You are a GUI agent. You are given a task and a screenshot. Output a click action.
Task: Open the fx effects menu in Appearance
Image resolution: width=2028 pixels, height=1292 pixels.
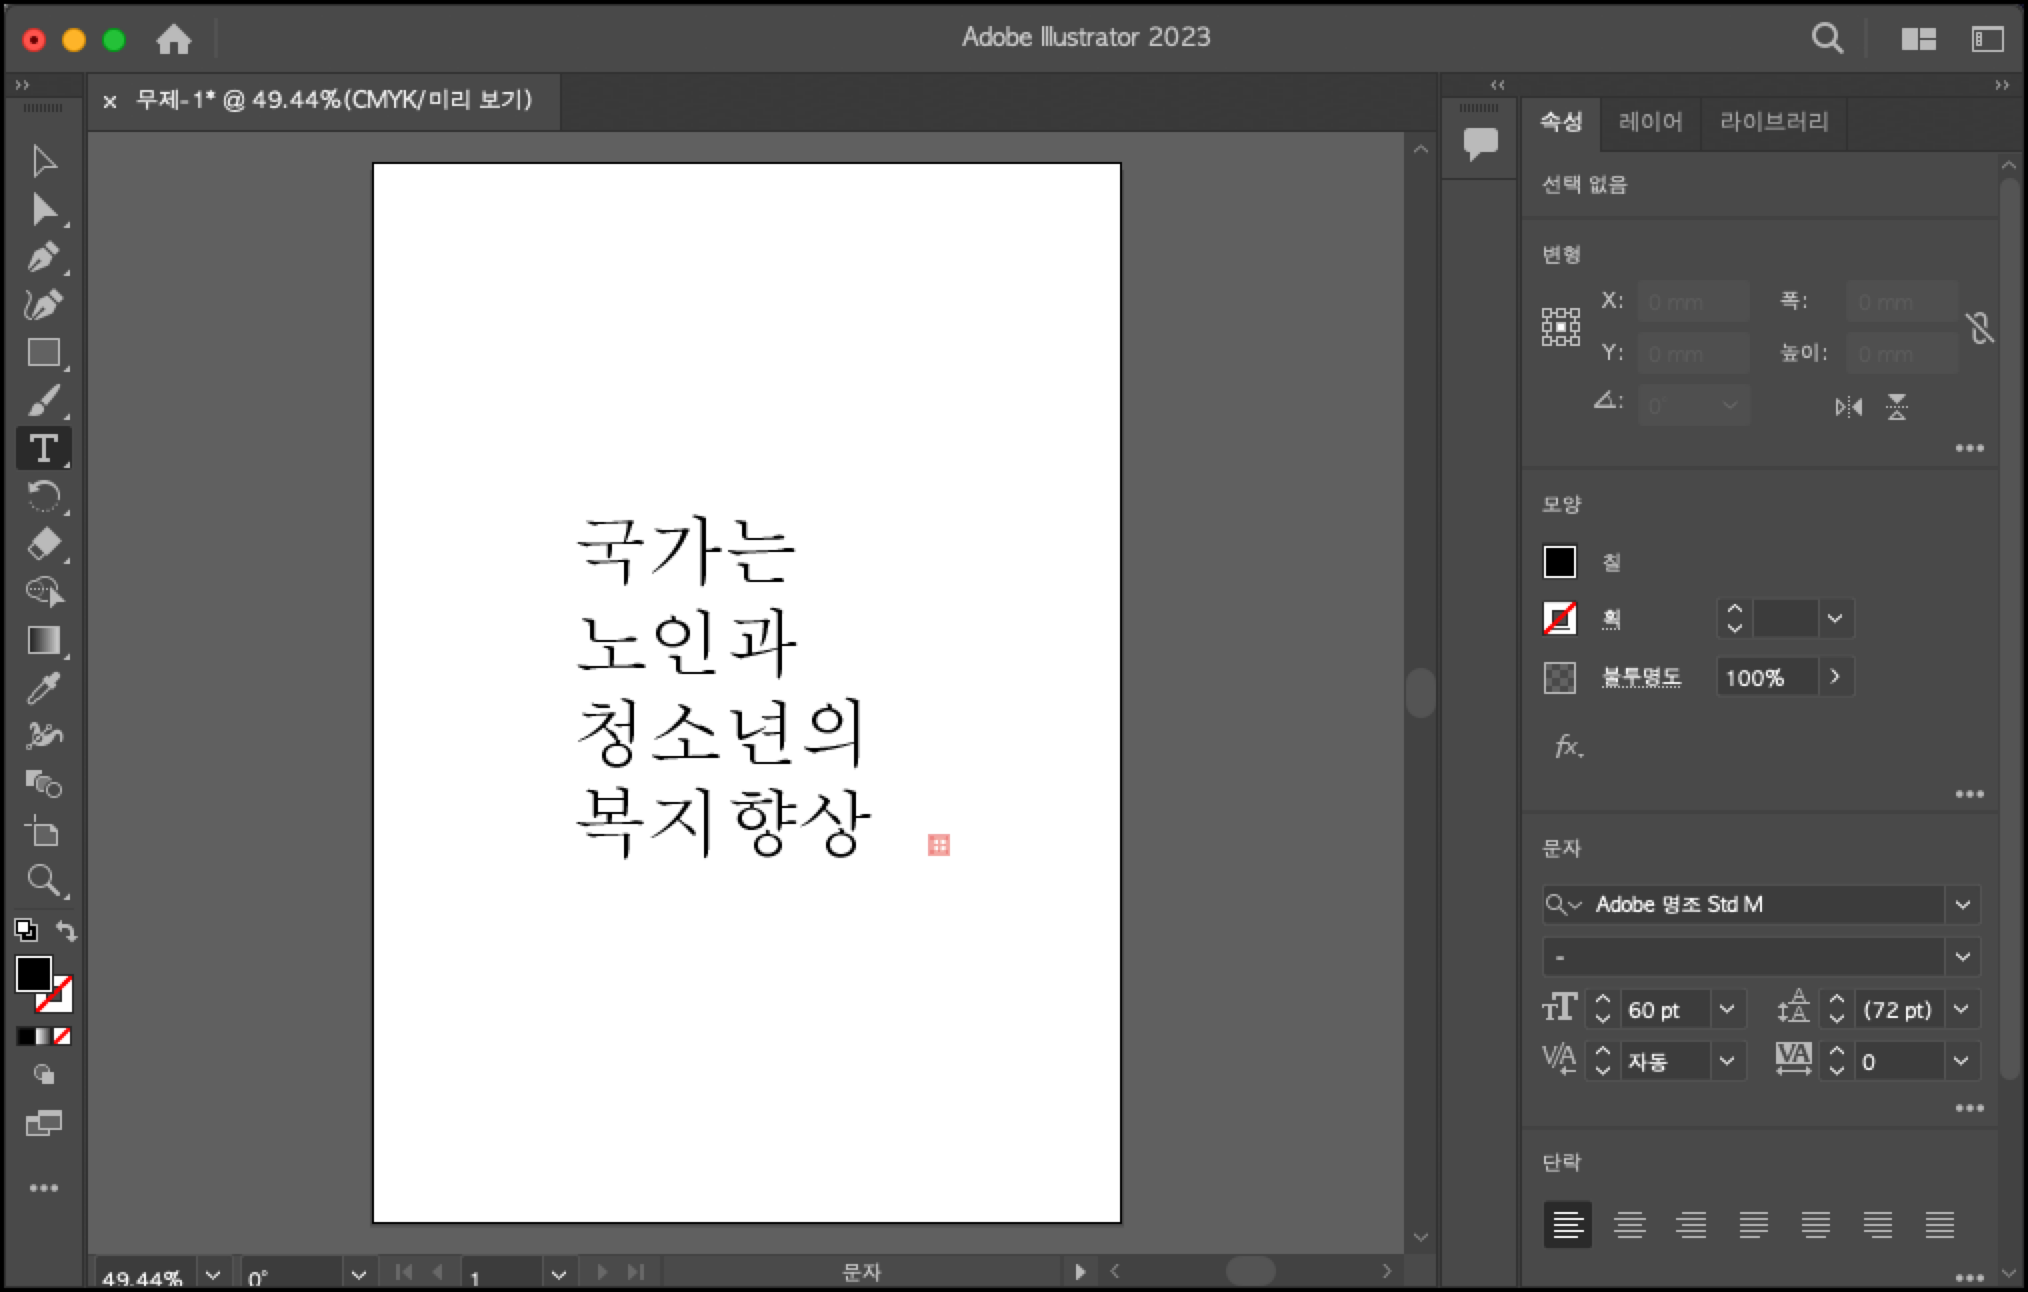[x=1568, y=746]
